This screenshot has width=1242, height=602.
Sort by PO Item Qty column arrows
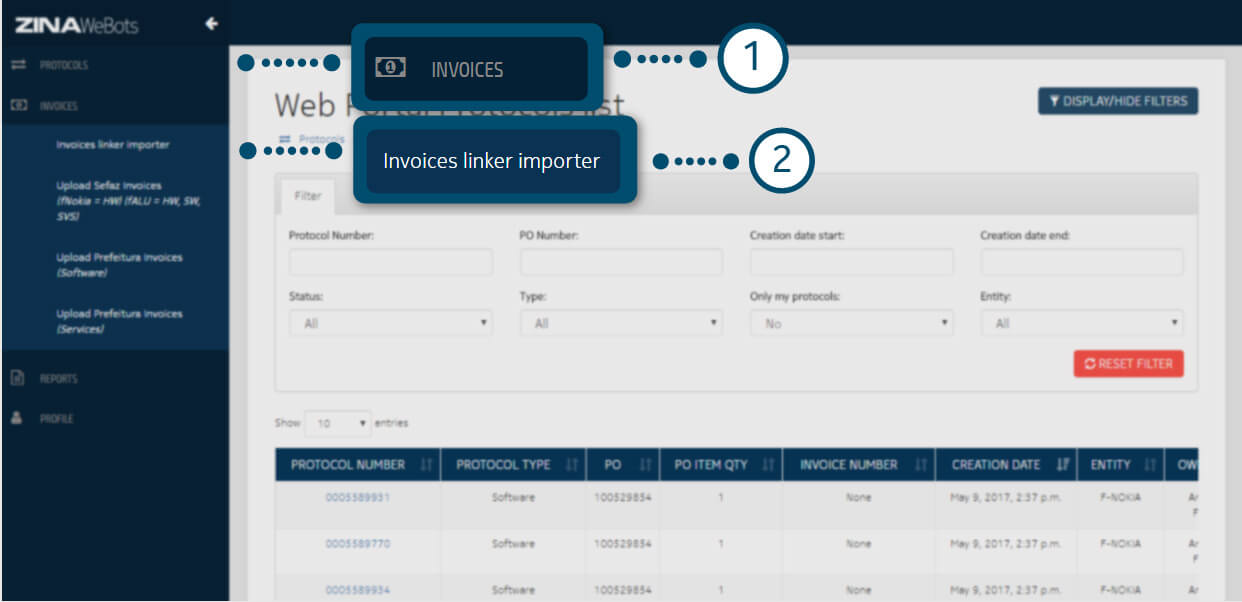tap(766, 465)
